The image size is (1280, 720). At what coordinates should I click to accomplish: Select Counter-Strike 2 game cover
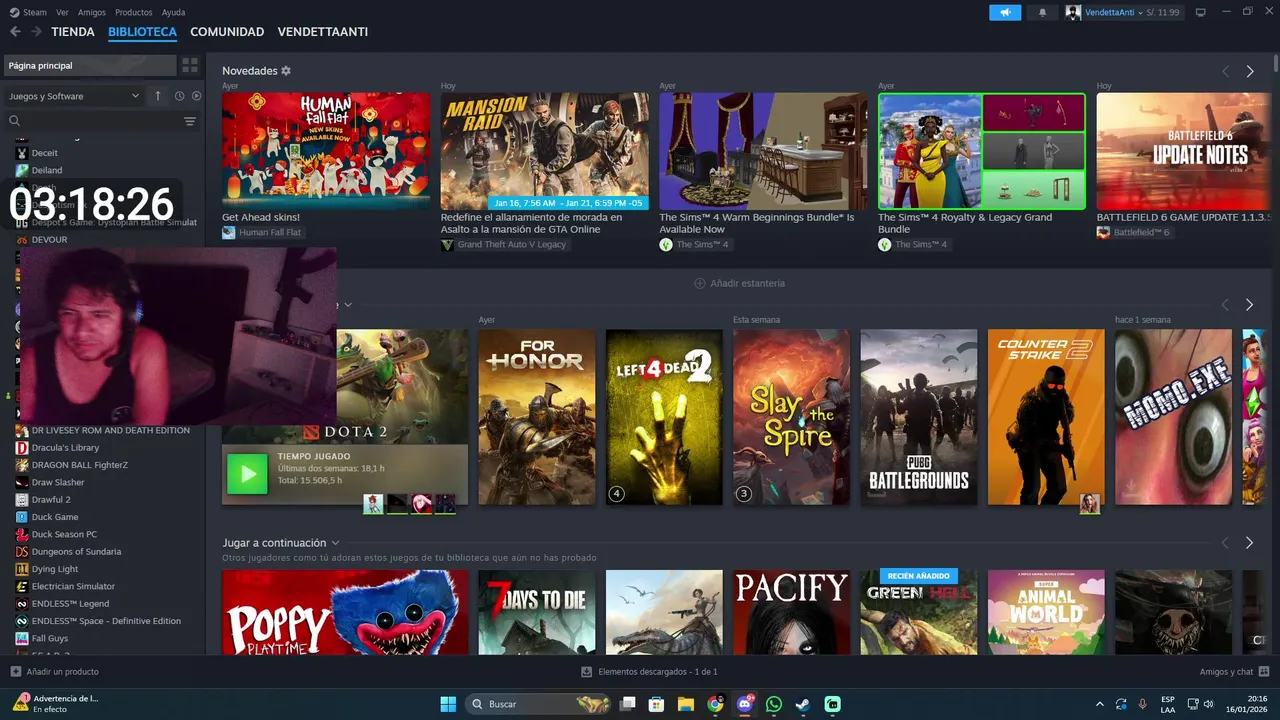pyautogui.click(x=1047, y=417)
